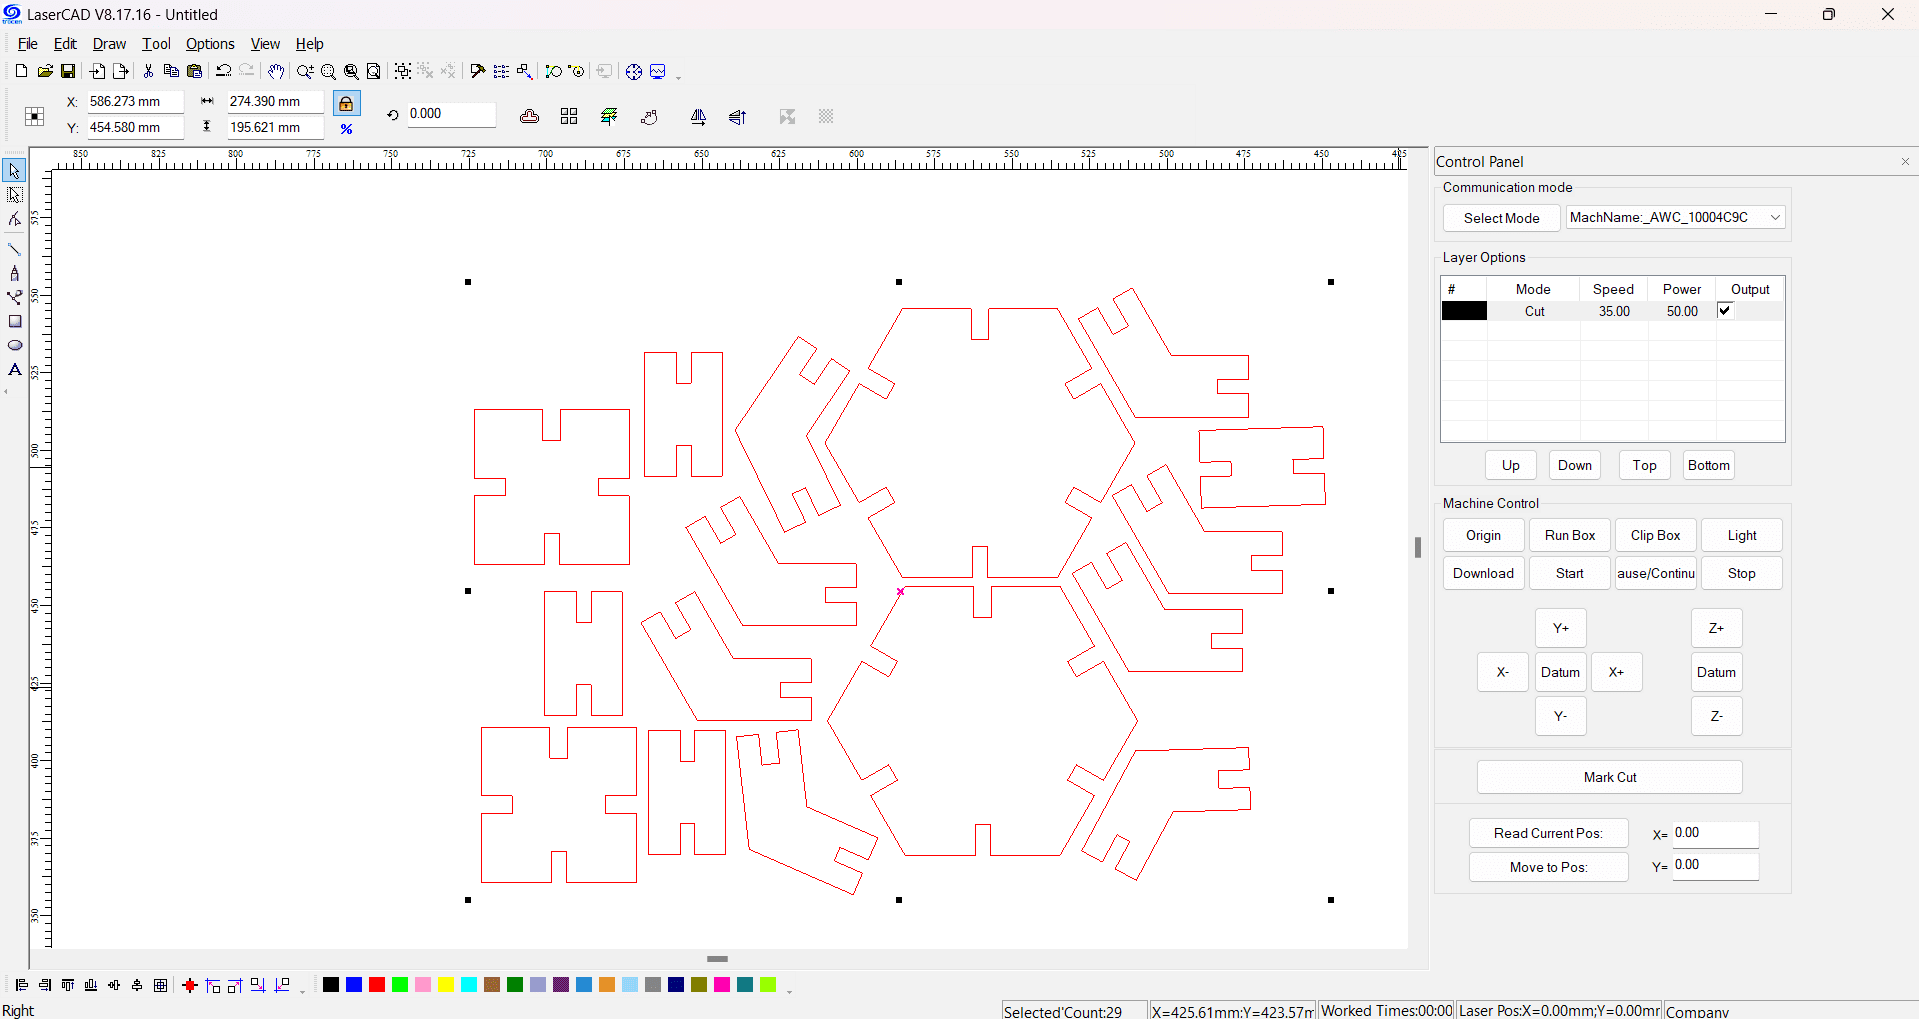1919x1019 pixels.
Task: Click the array grid icon
Action: (569, 117)
